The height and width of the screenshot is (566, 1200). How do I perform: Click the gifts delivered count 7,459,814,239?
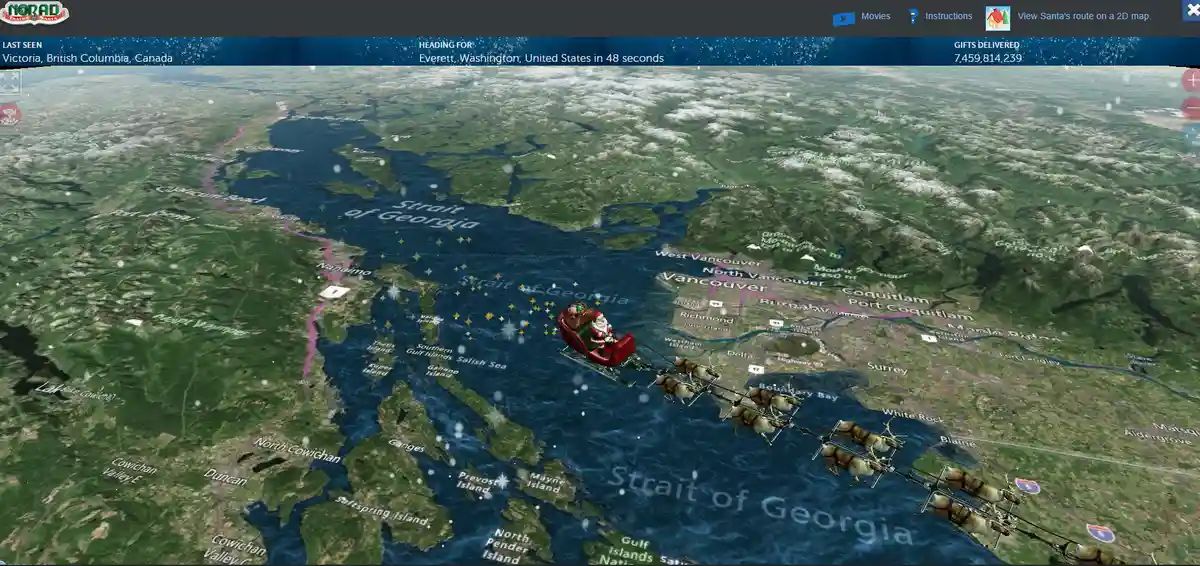988,58
